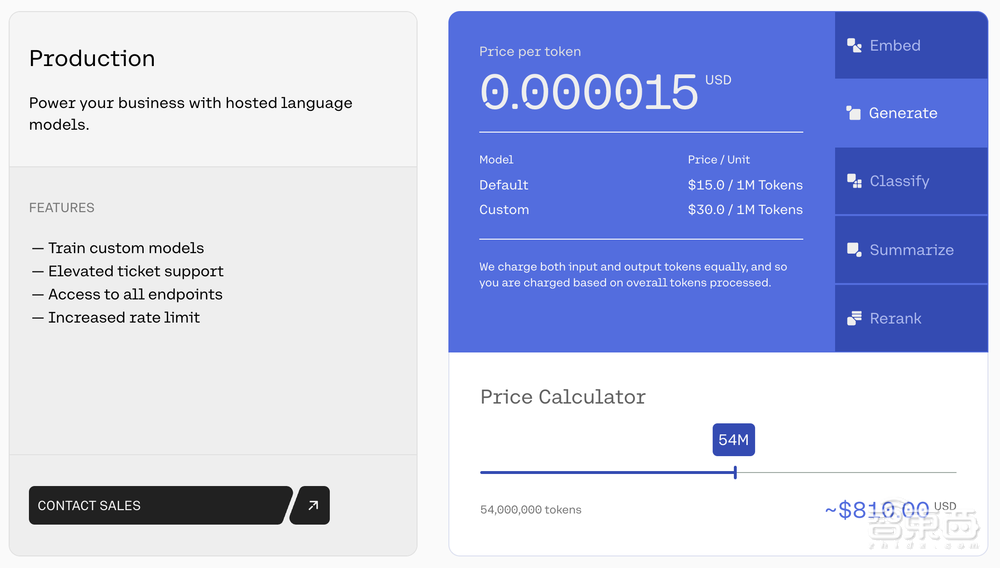
Task: Click the Default model pricing row
Action: pos(640,185)
